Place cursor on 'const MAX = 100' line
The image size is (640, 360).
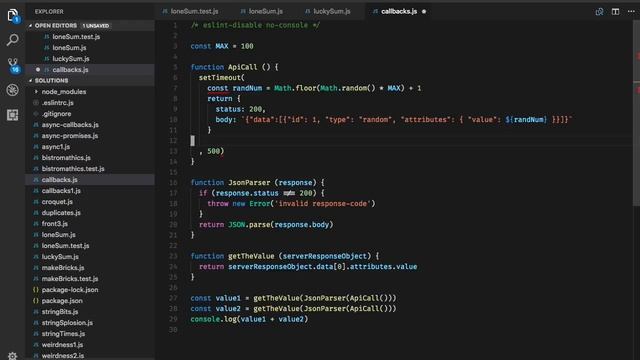coord(222,46)
